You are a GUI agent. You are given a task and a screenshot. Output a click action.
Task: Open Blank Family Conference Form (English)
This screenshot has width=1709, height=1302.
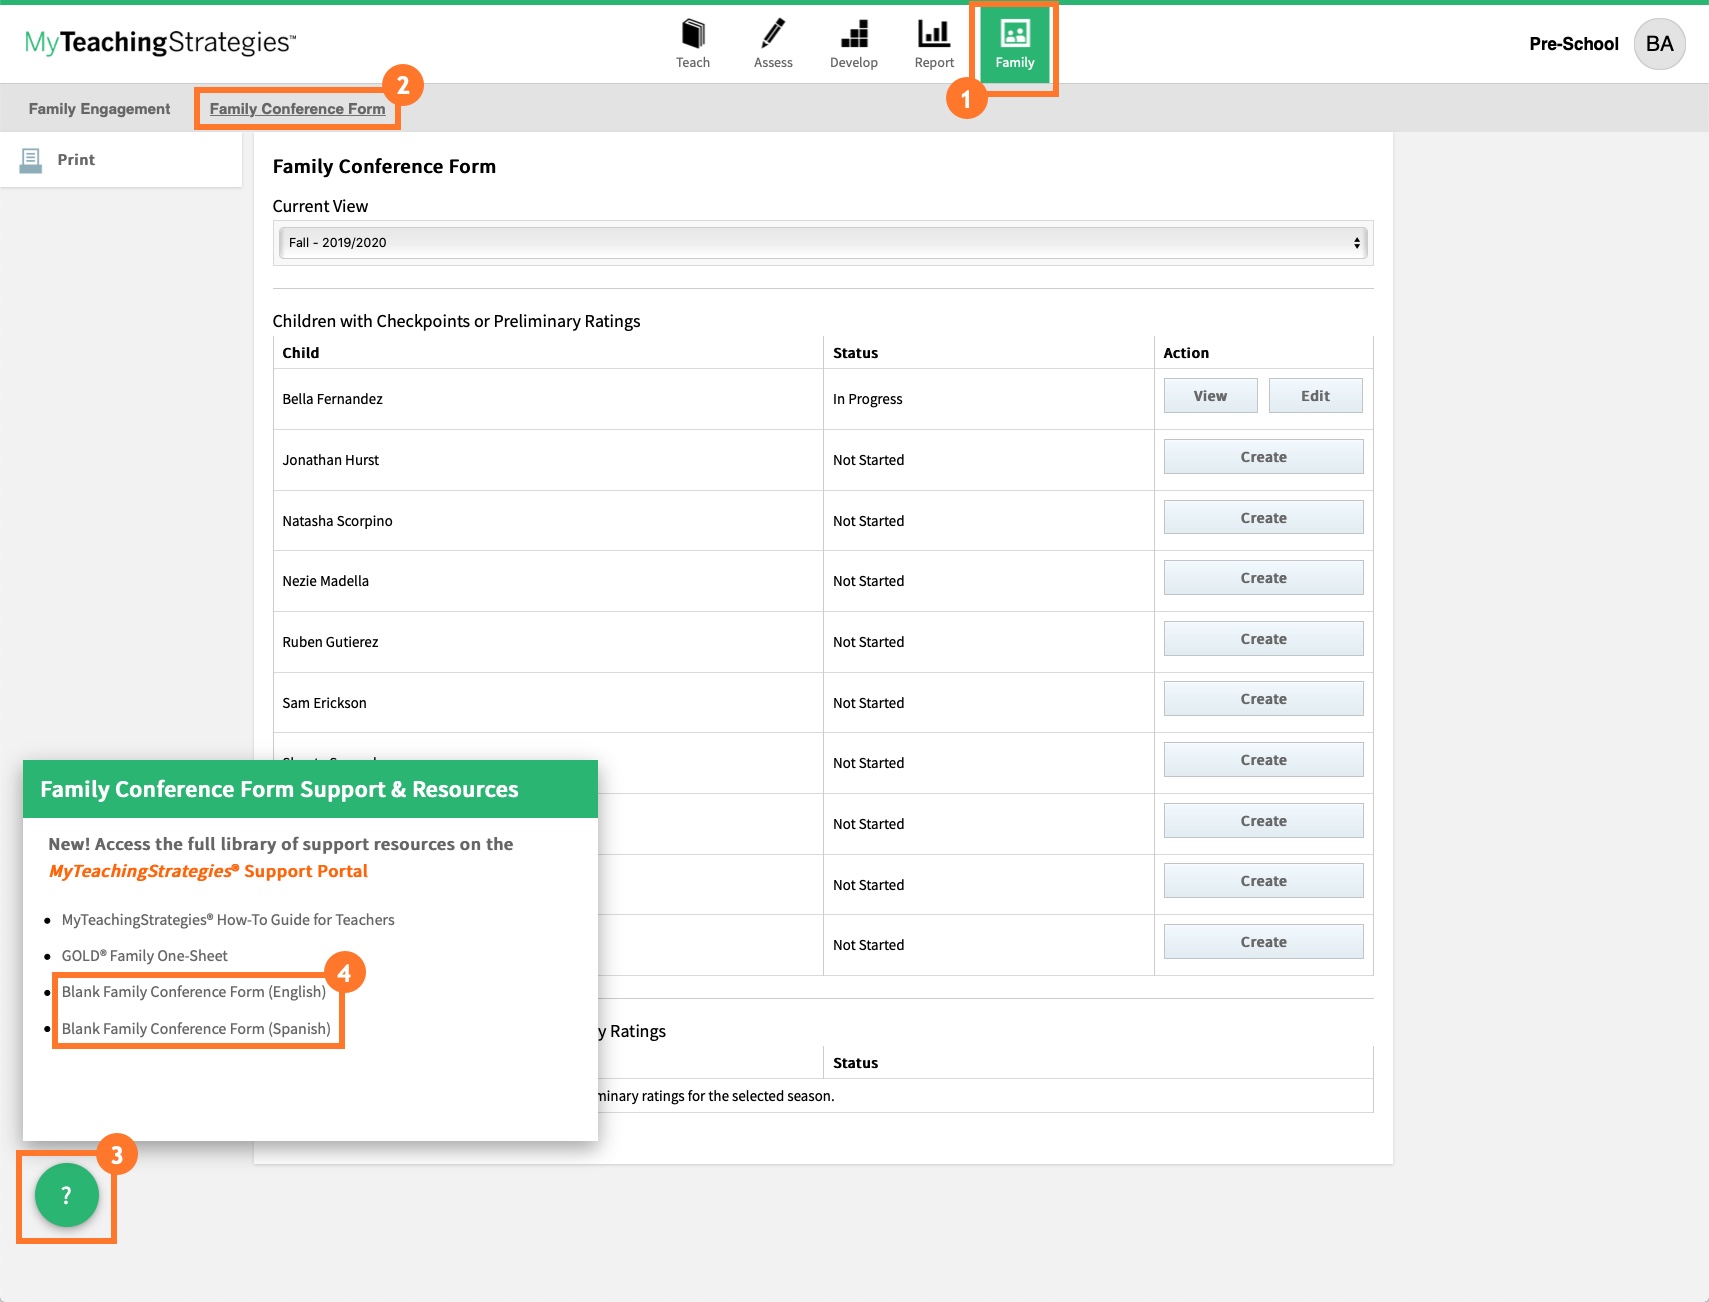click(x=194, y=991)
